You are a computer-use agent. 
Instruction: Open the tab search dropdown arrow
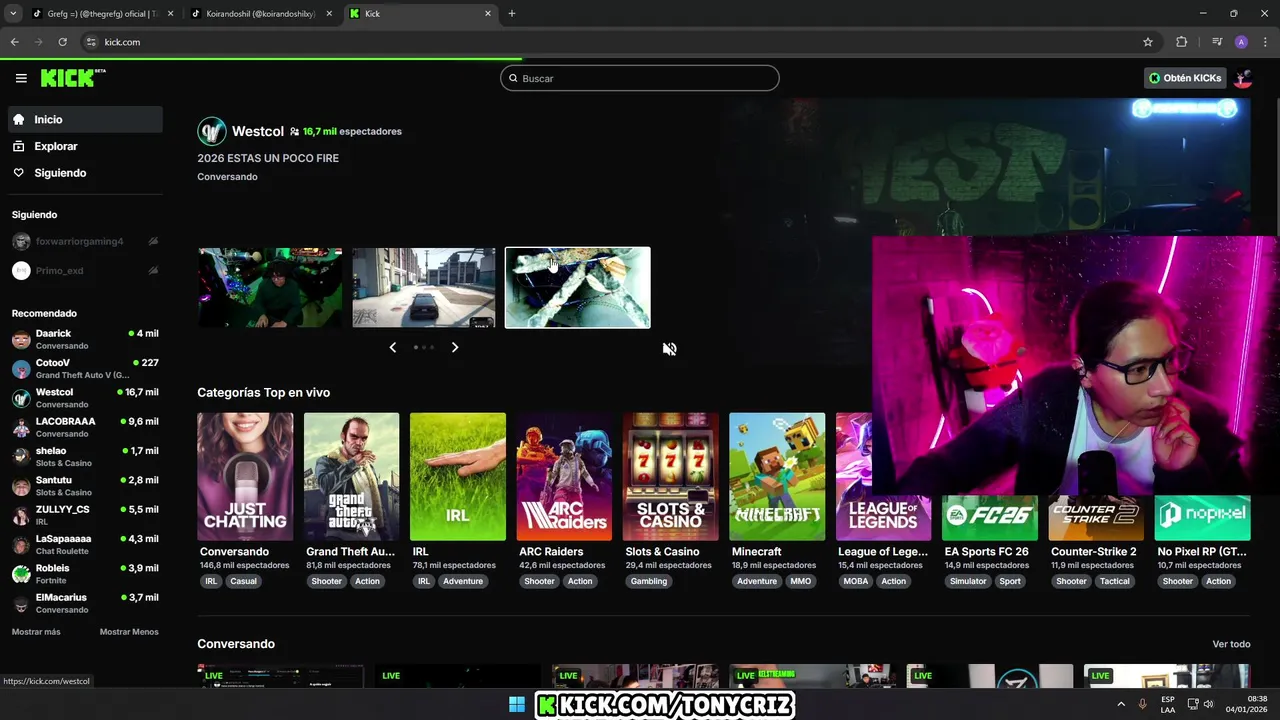pos(13,14)
